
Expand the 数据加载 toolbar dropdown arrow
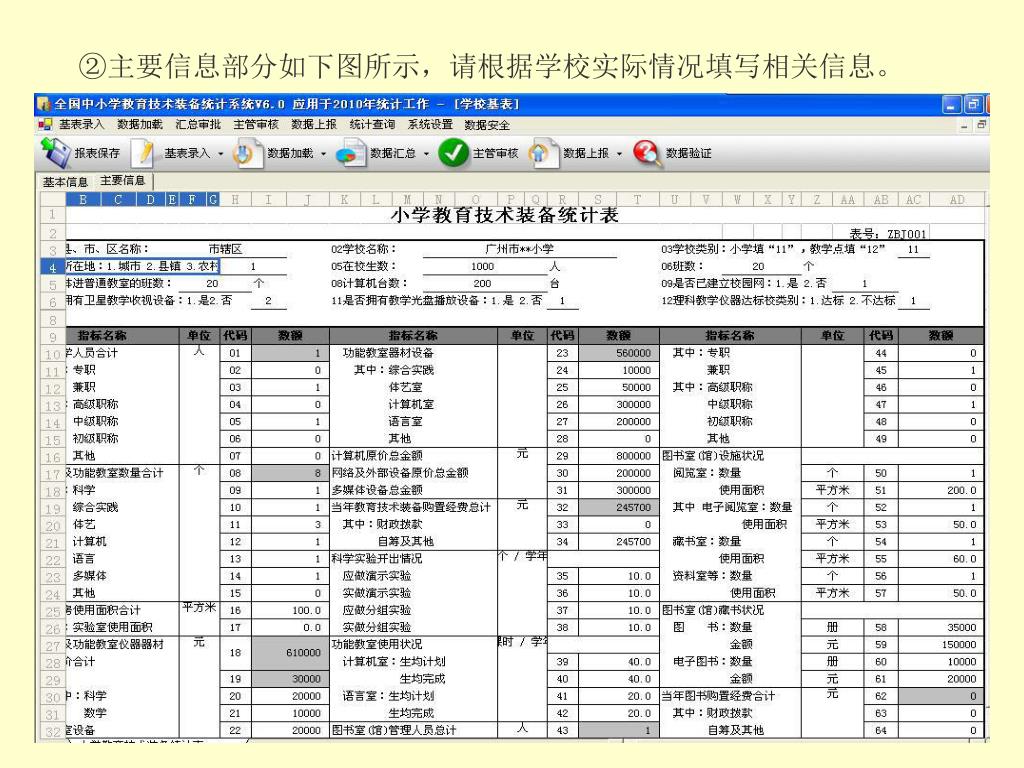(x=323, y=155)
